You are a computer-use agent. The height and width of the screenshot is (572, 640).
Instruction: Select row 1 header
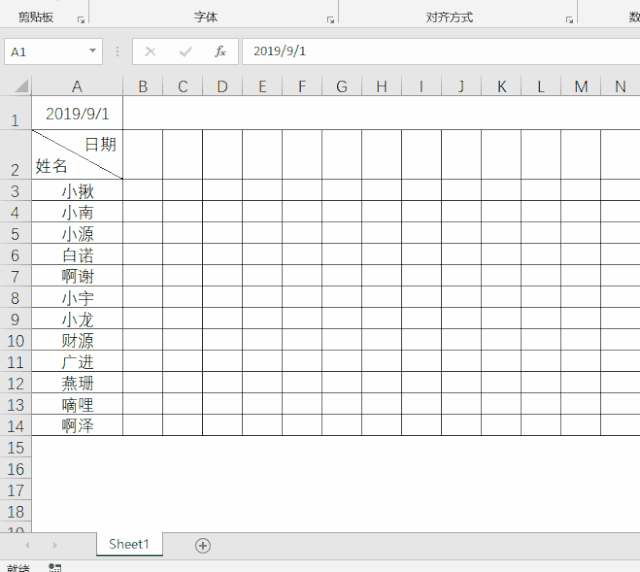[x=16, y=113]
